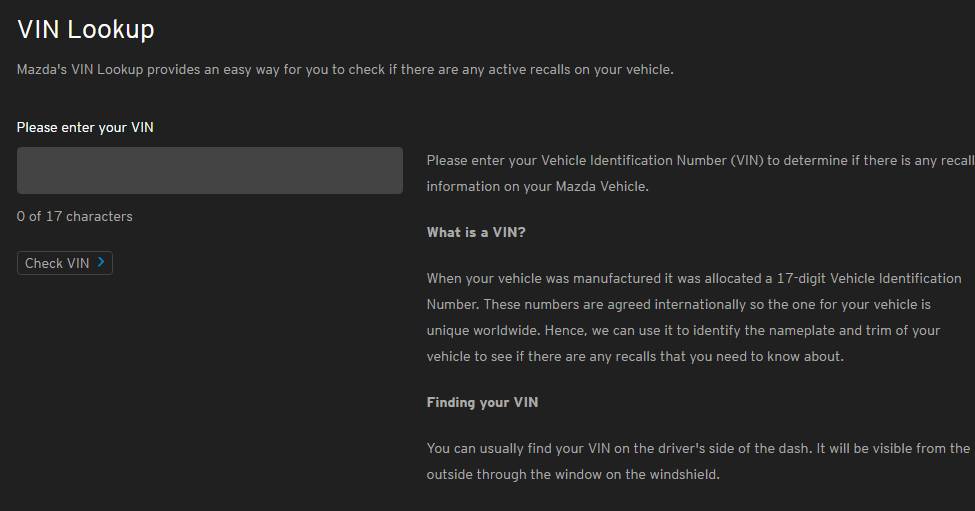975x511 pixels.
Task: Click the line mentioning 'unique worldwide'
Action: click(x=678, y=330)
